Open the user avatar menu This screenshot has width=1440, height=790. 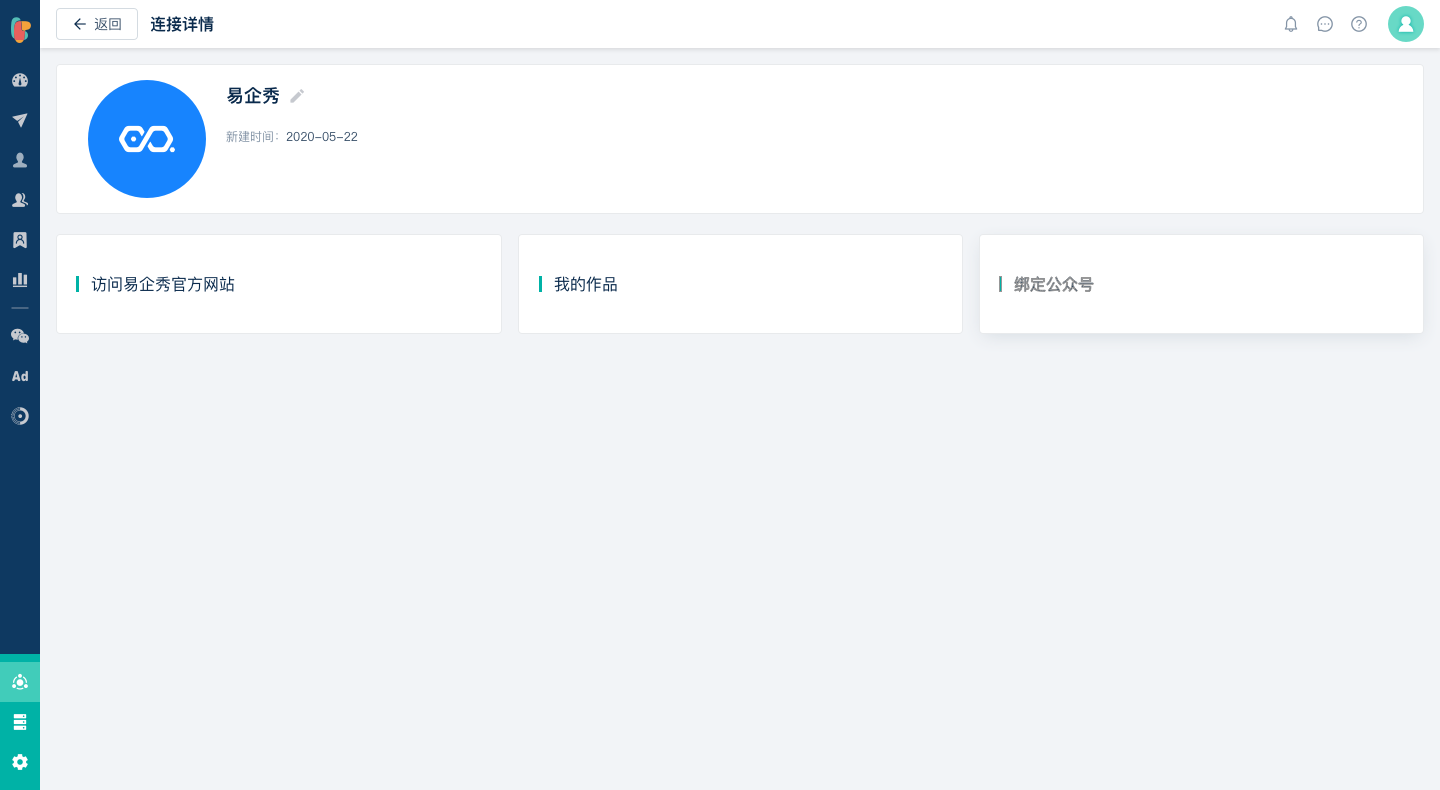click(1406, 24)
